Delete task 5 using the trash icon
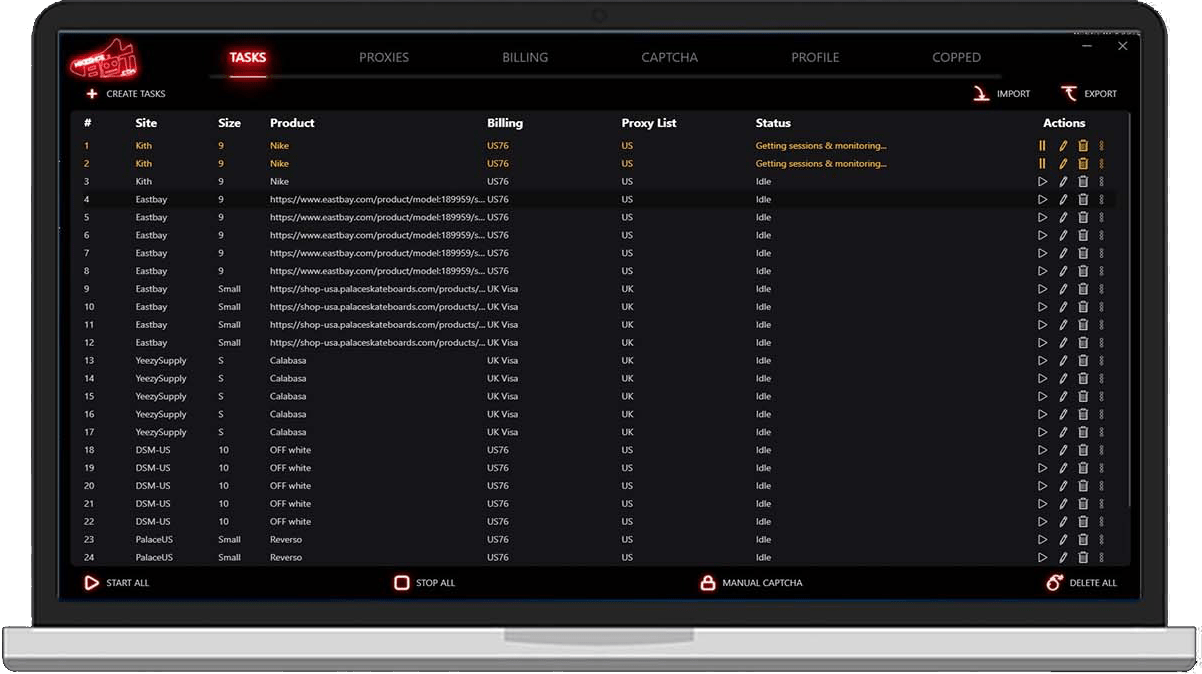This screenshot has width=1202, height=674. coord(1082,217)
